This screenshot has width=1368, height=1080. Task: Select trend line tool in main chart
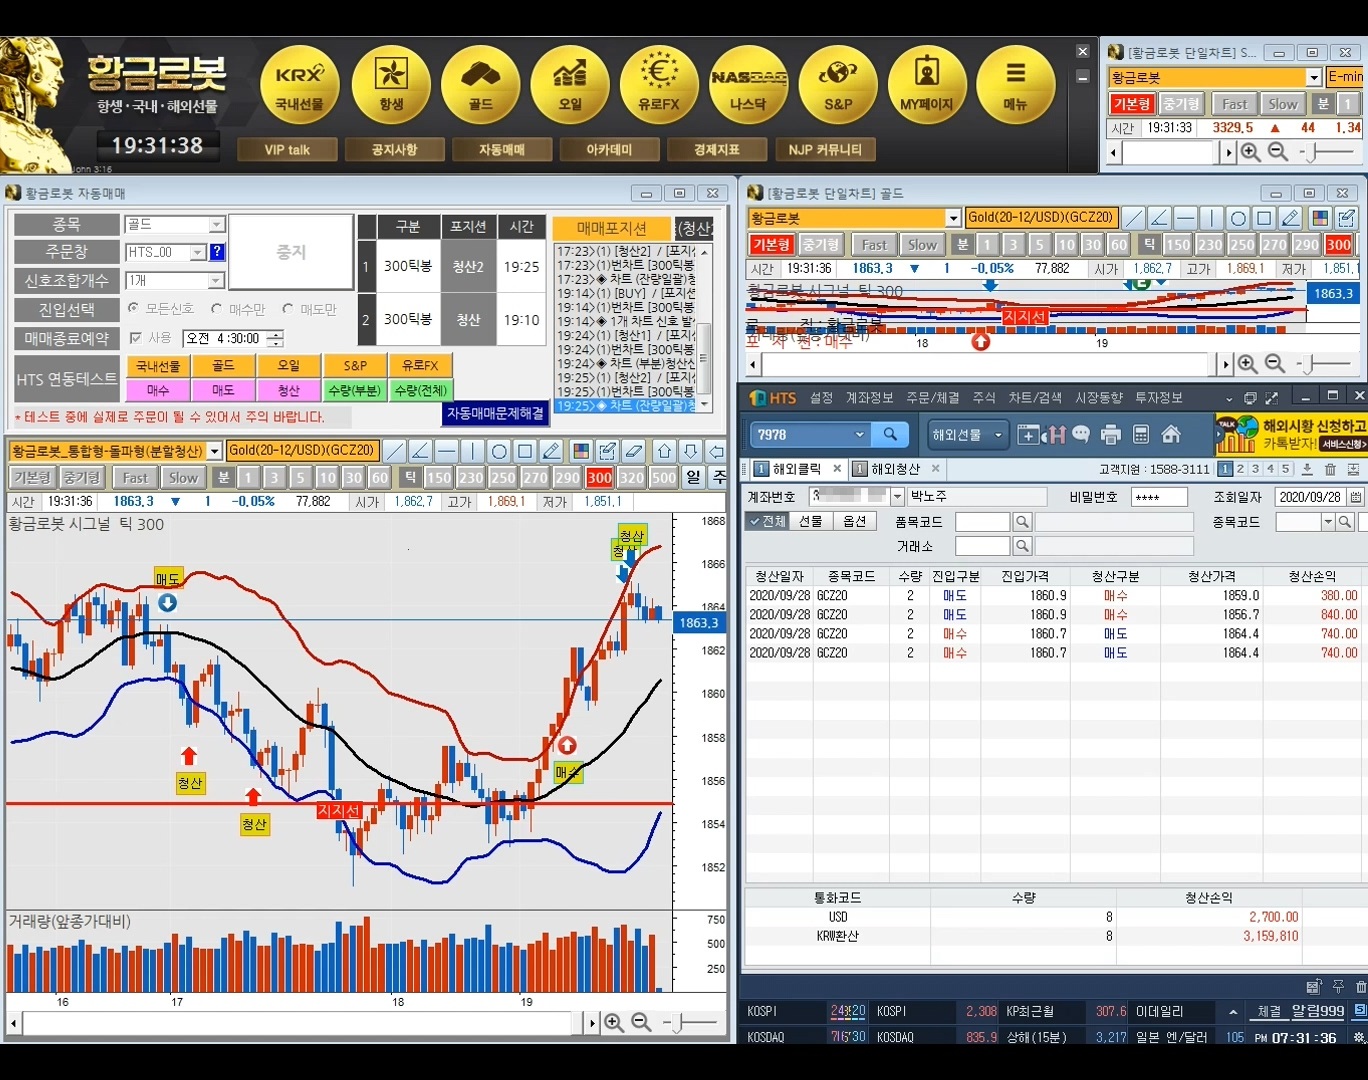tap(395, 451)
